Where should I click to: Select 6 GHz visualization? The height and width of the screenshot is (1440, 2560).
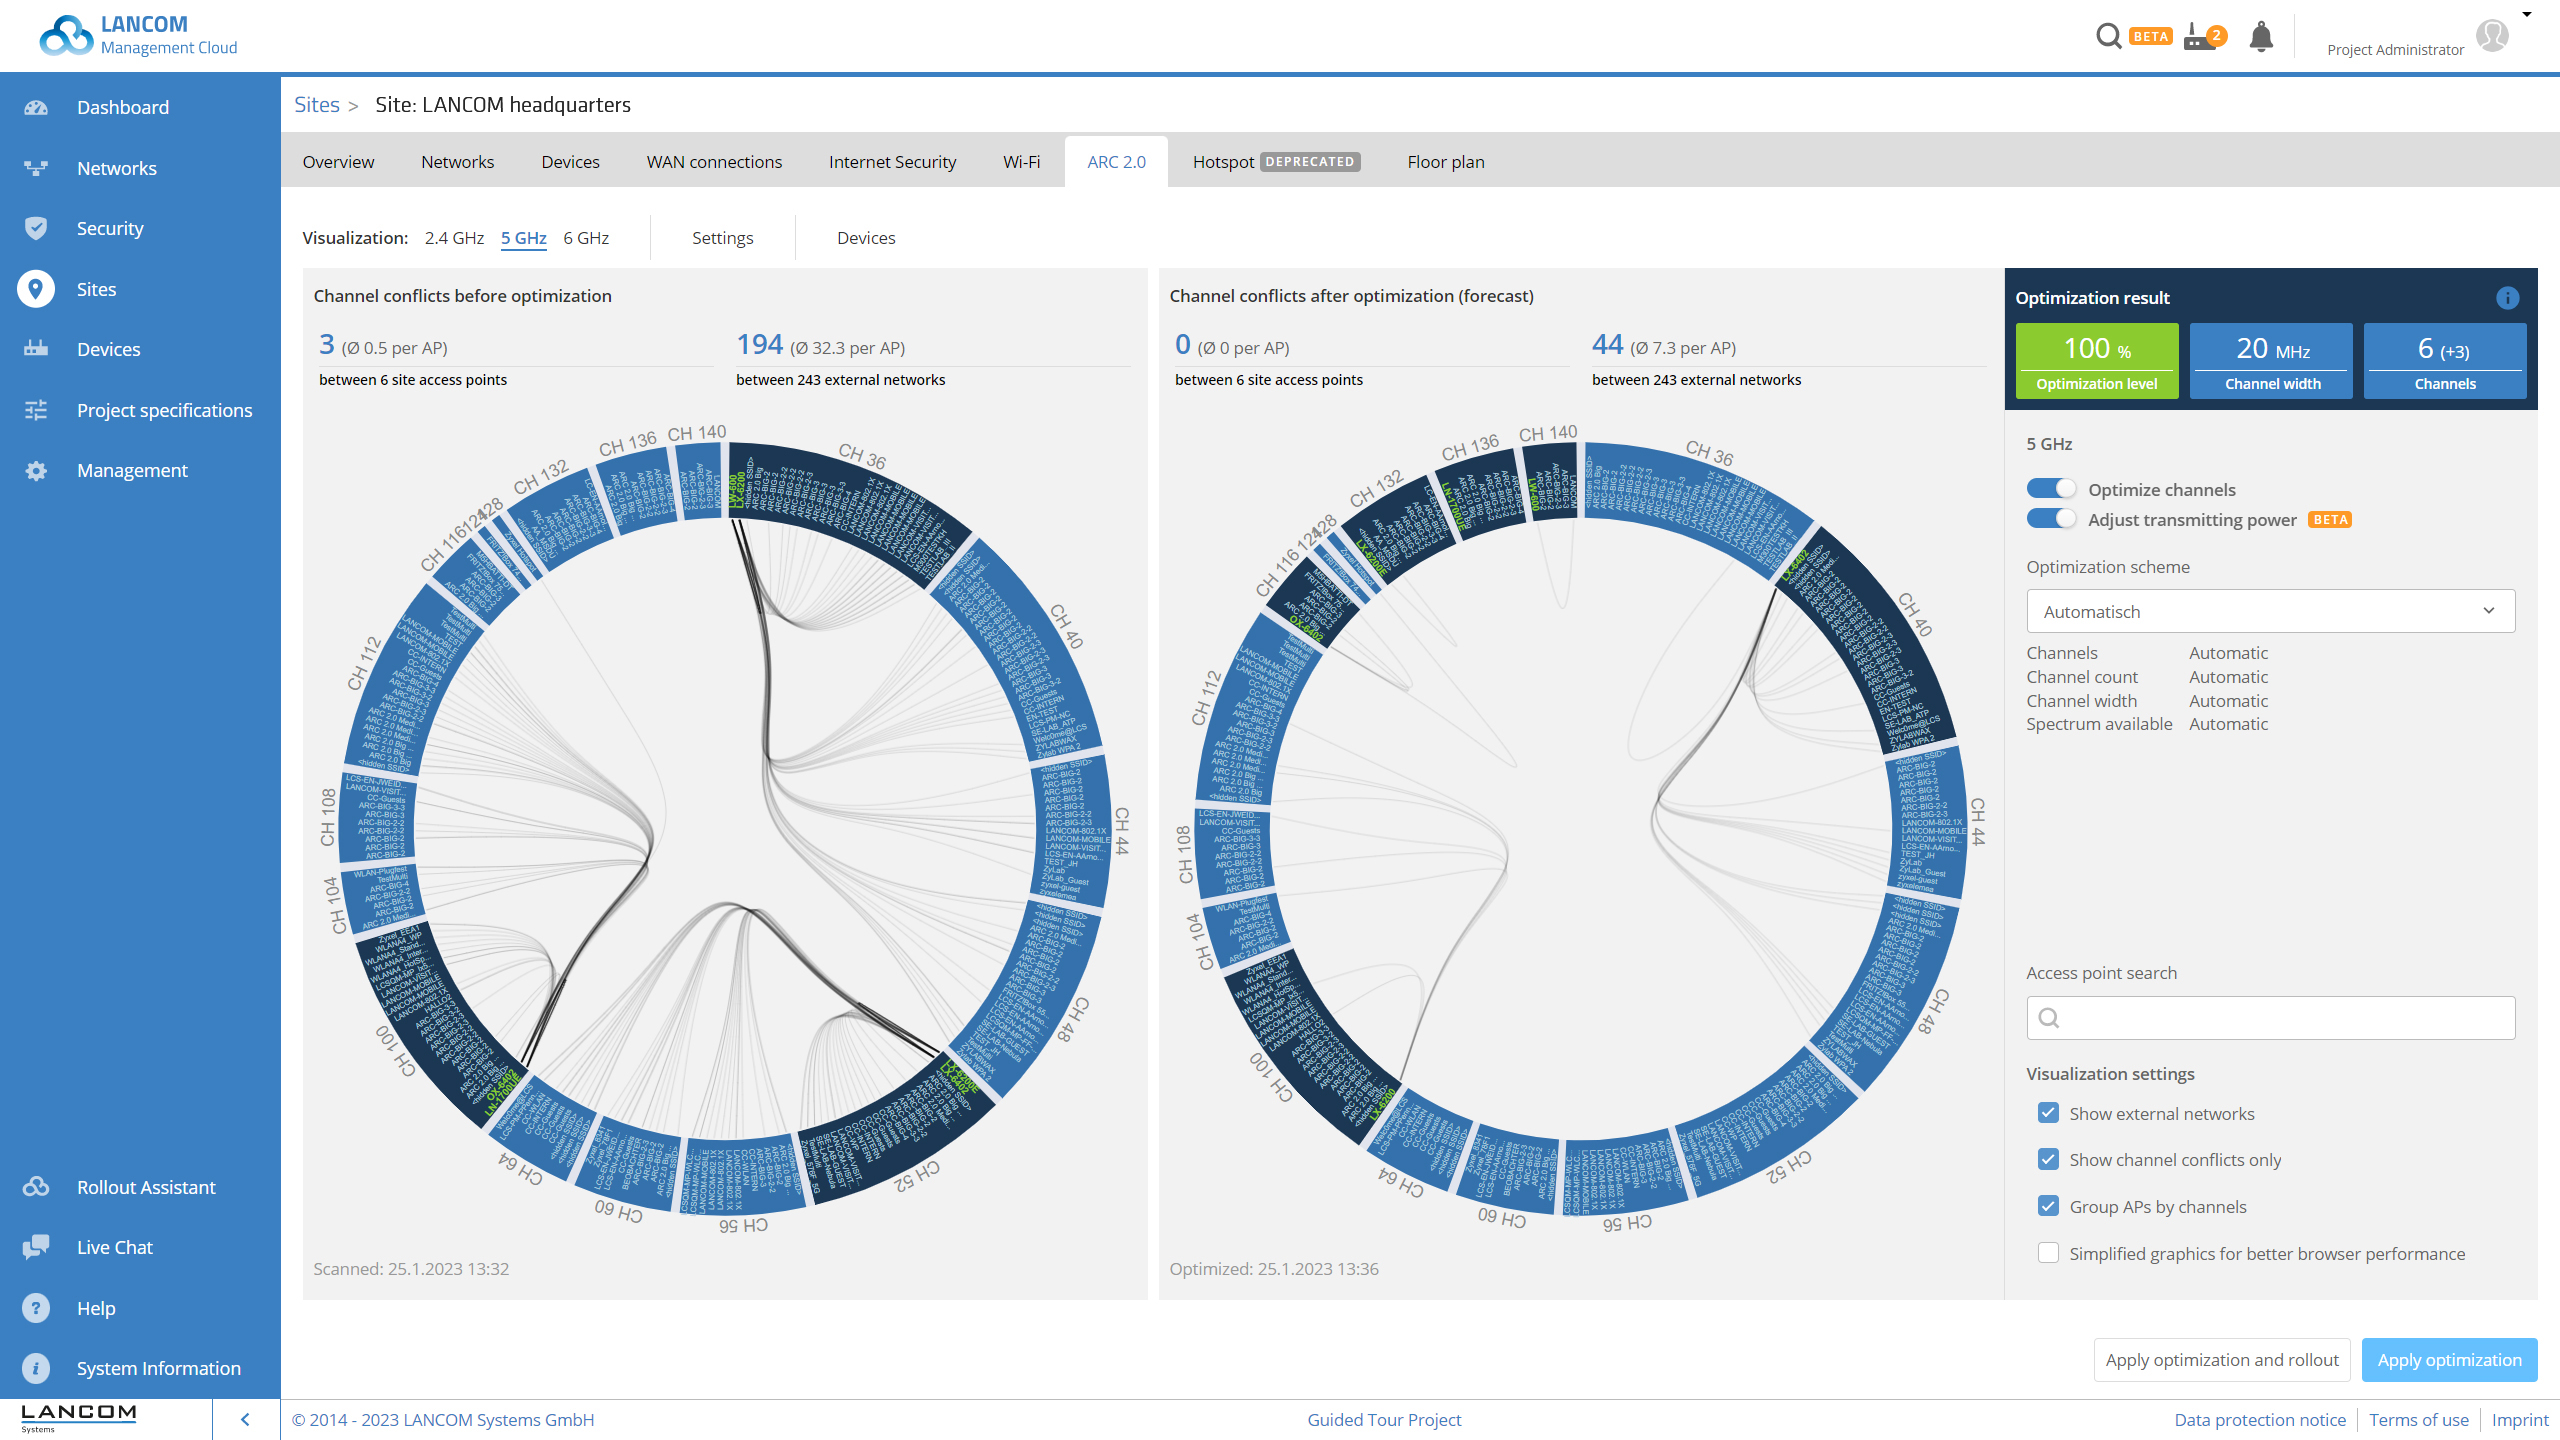click(586, 238)
